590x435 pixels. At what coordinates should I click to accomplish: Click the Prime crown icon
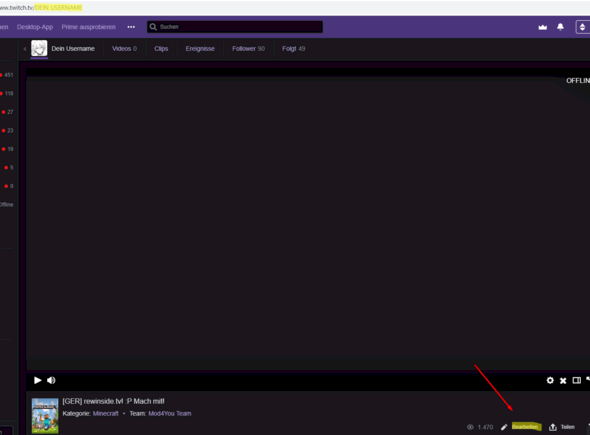tap(543, 27)
